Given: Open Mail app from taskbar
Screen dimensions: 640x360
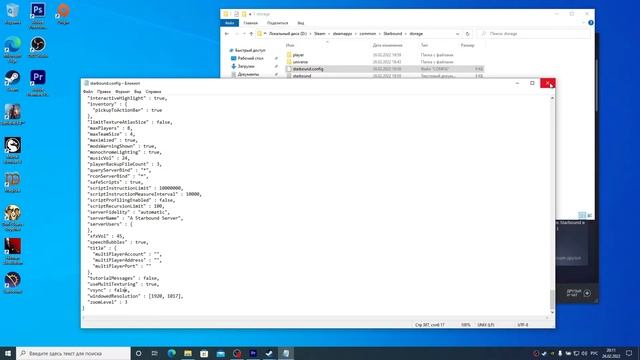Looking at the screenshot, I should [220, 353].
